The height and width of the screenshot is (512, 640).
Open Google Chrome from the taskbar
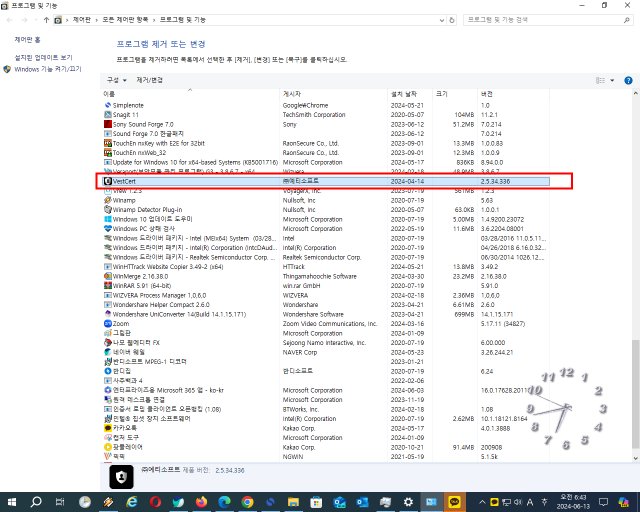pyautogui.click(x=247, y=502)
